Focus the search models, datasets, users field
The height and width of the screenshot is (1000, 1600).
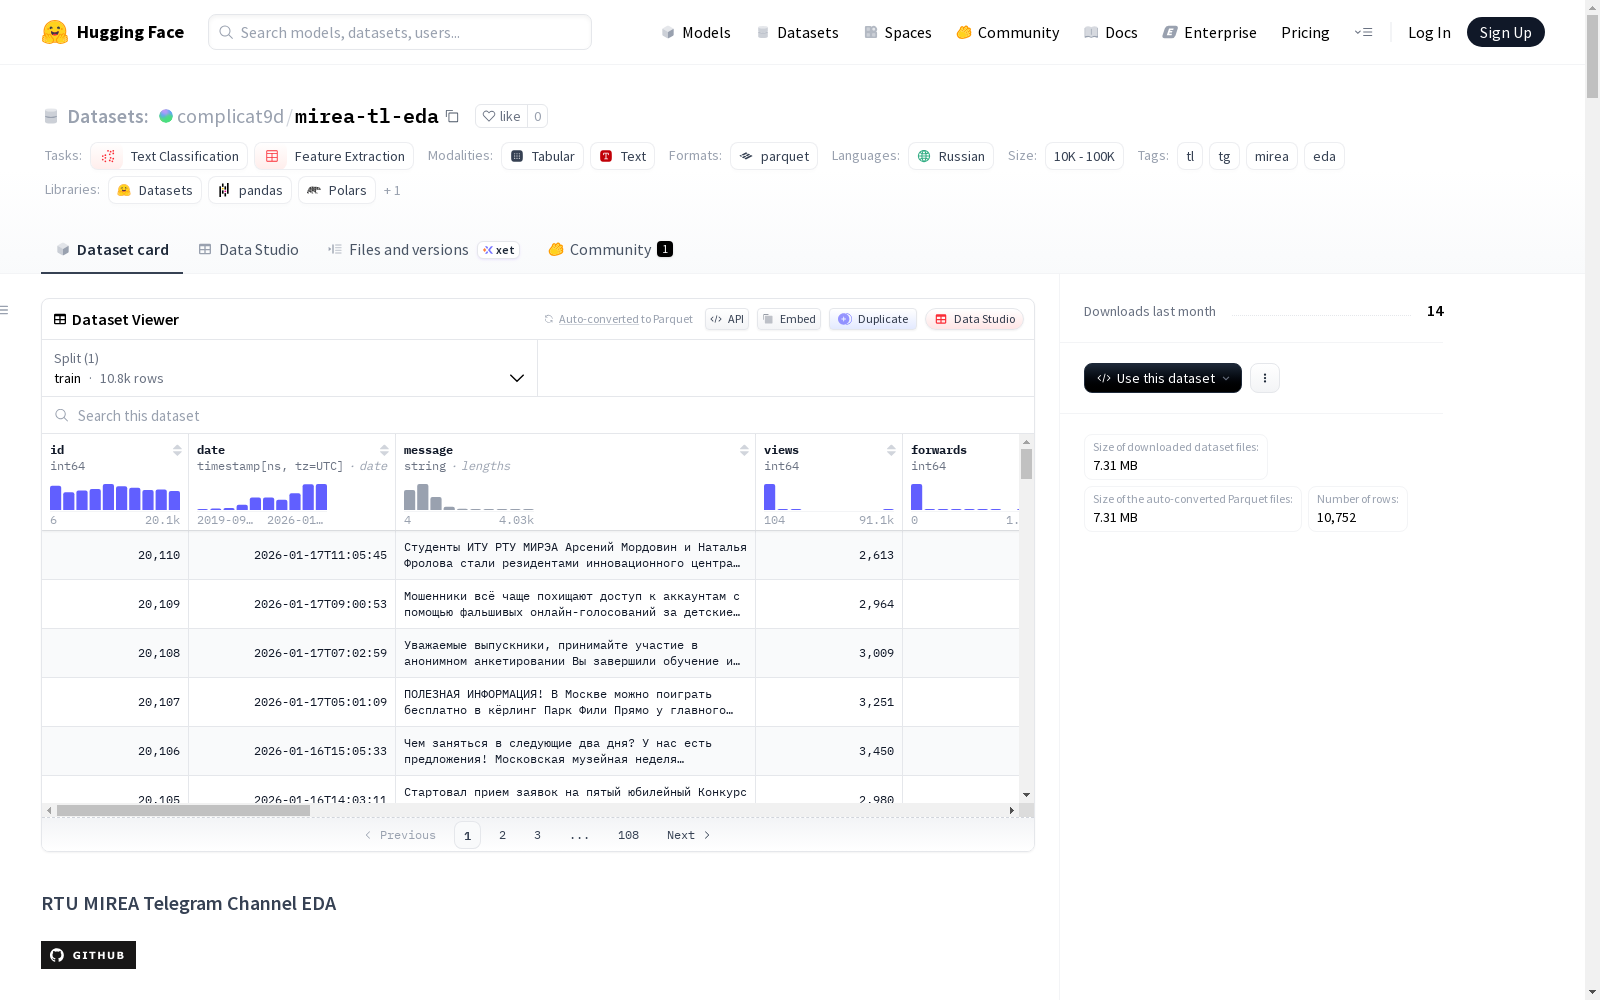[x=400, y=32]
